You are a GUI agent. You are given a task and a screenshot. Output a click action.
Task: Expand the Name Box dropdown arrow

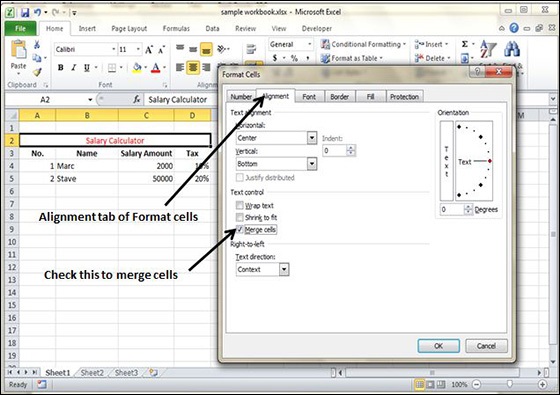tap(90, 100)
